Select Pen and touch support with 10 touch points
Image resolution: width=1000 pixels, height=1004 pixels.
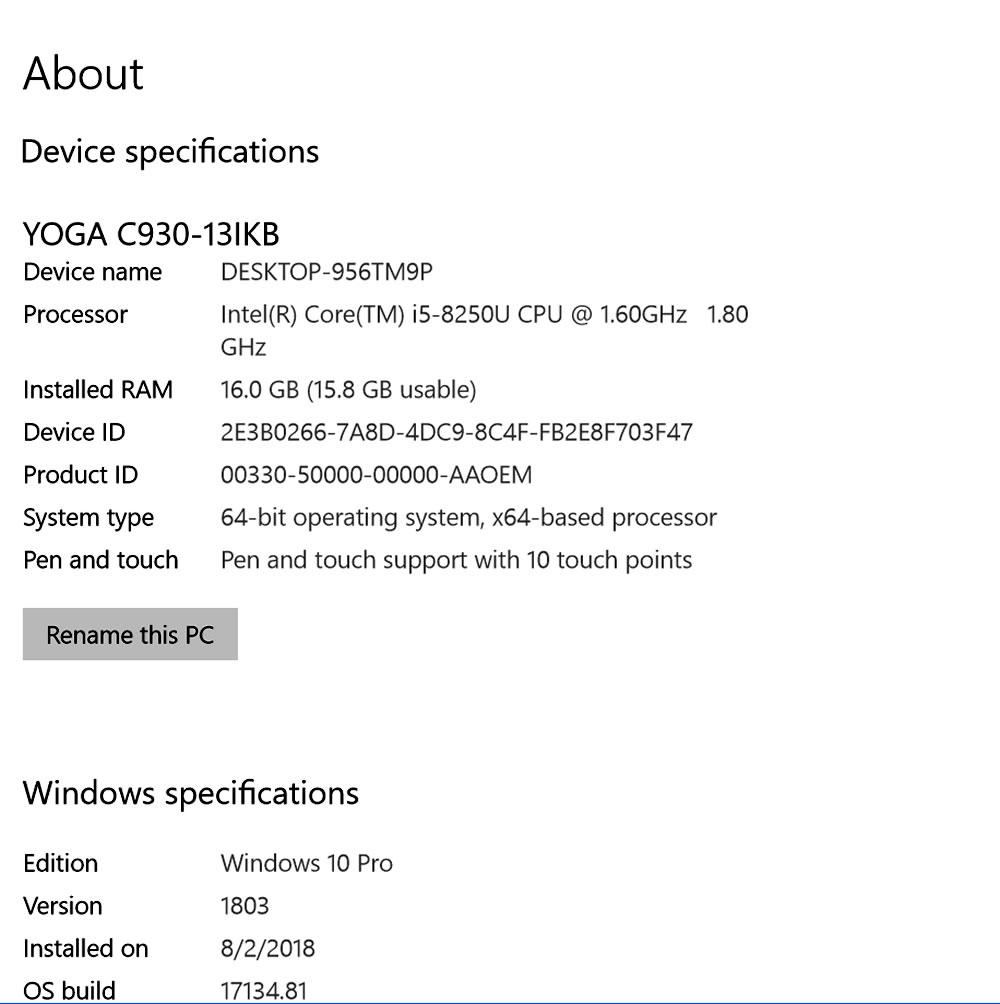coord(456,560)
